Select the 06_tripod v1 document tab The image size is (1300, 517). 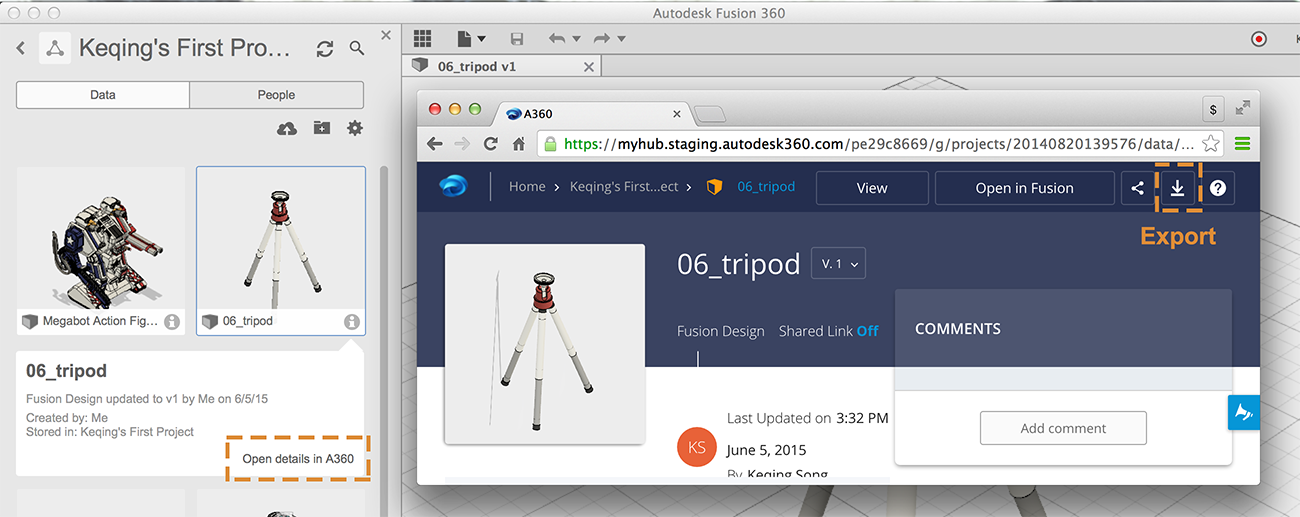pos(503,67)
